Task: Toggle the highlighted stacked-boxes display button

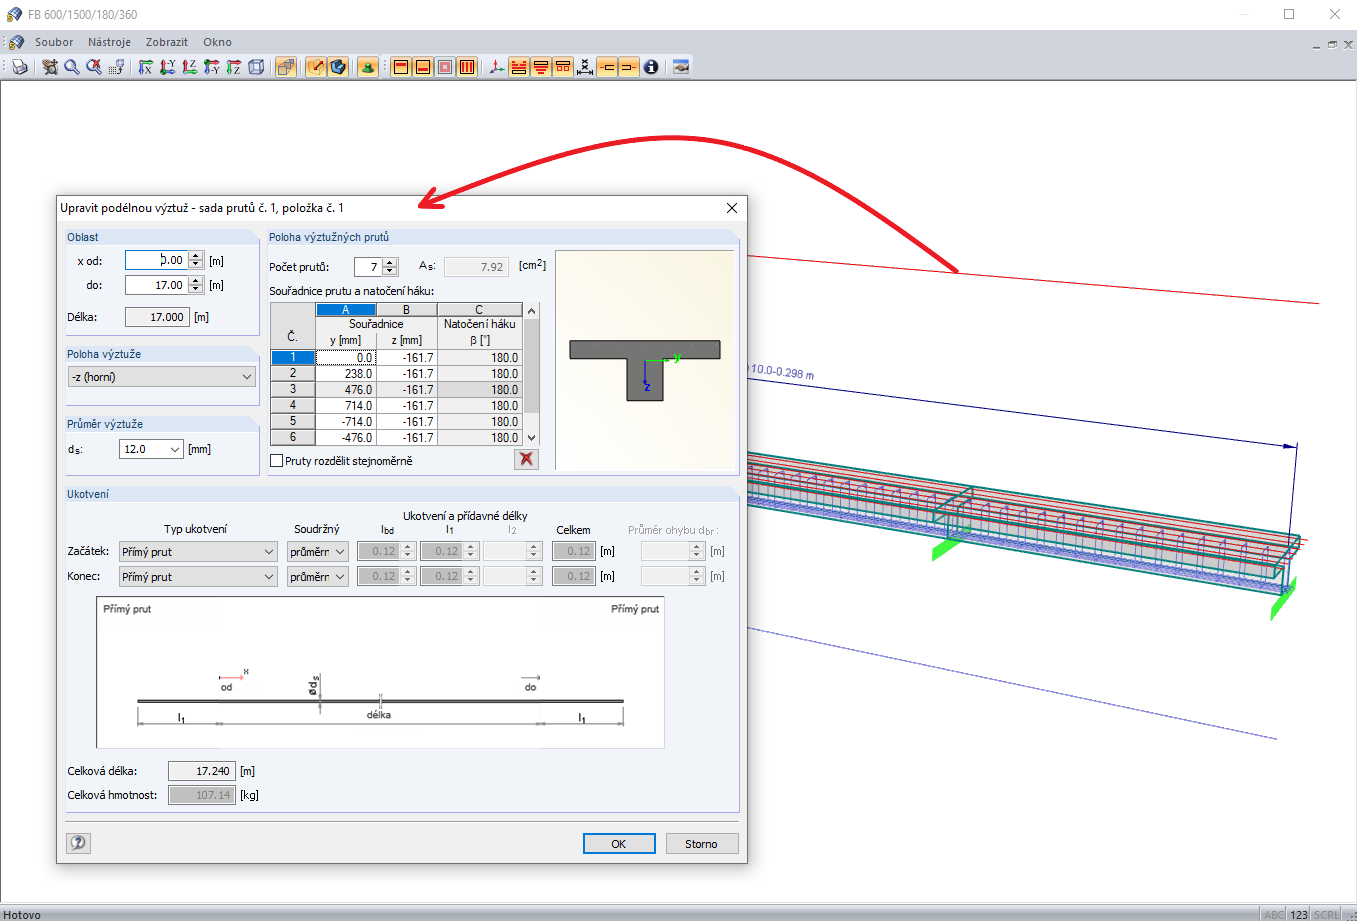Action: point(286,67)
